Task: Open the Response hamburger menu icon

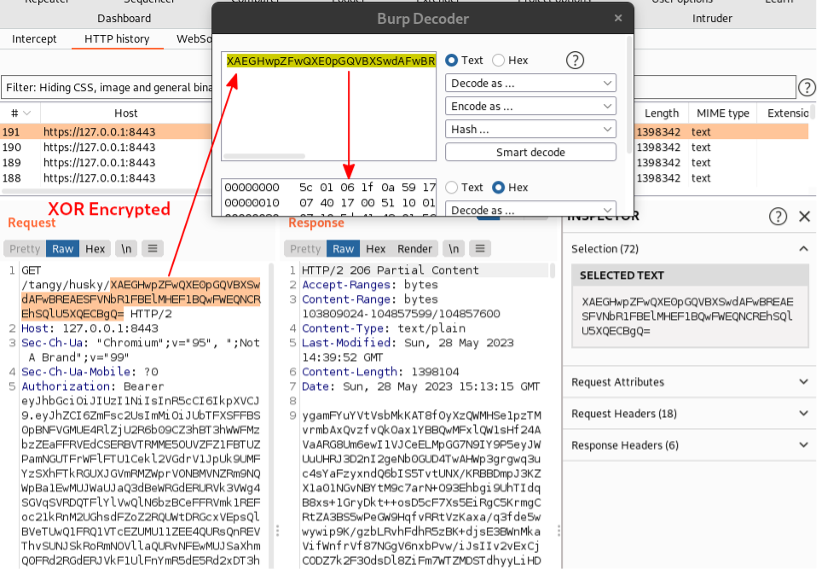Action: point(481,248)
